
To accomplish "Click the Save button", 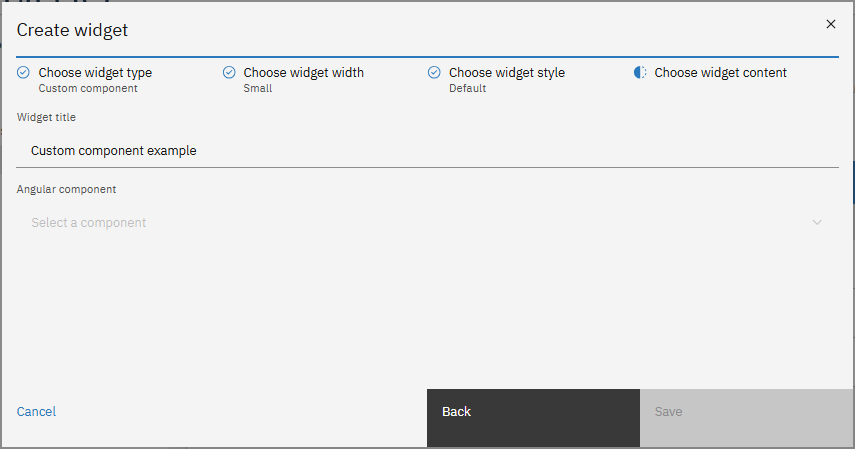I will click(x=746, y=412).
